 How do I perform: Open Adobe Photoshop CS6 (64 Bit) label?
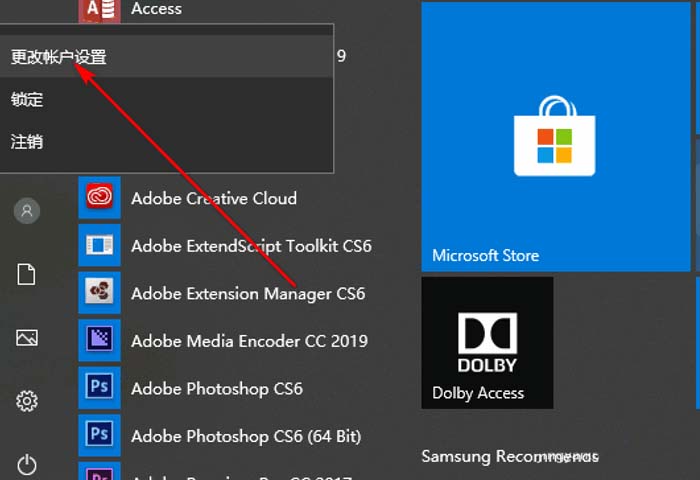(246, 436)
